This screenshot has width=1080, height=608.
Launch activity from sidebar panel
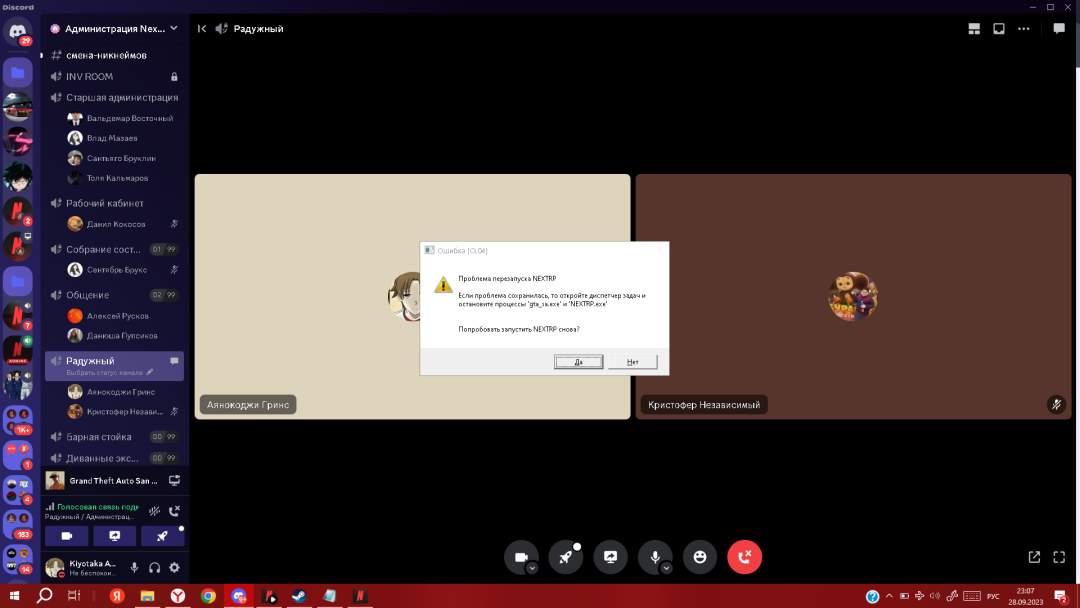pos(162,536)
